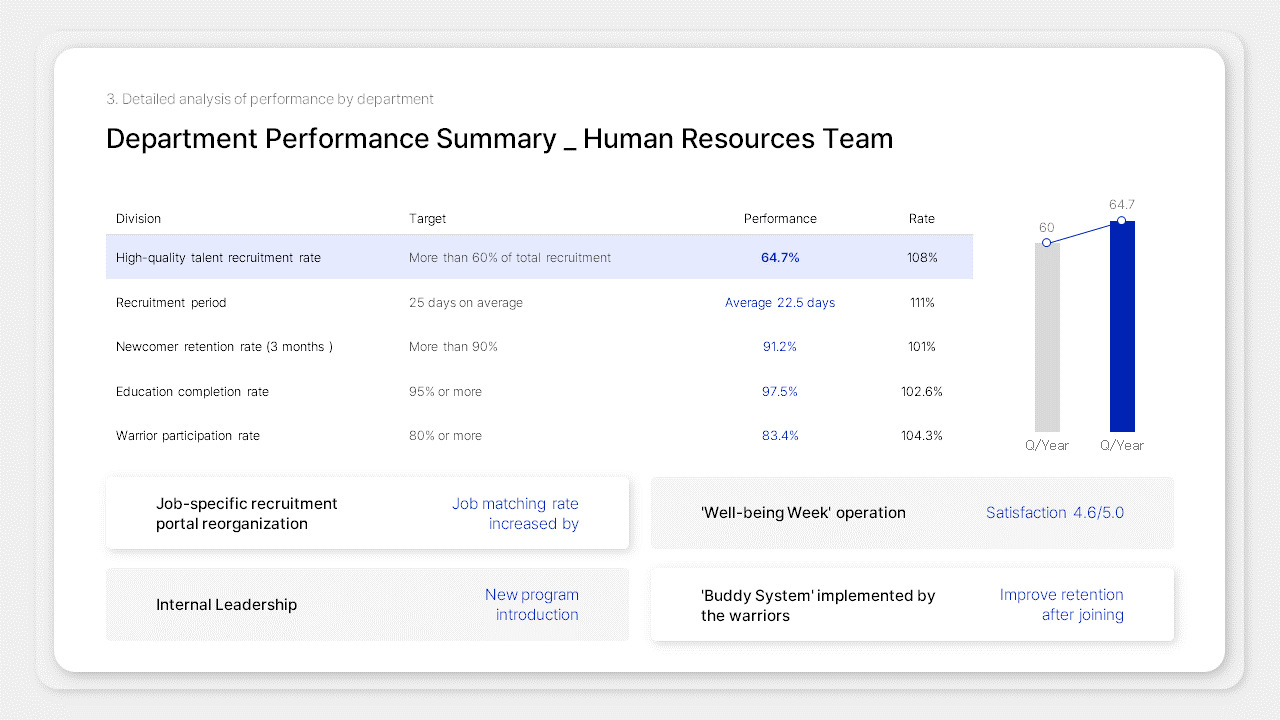Click the Rate column header
The width and height of the screenshot is (1280, 720).
click(x=921, y=218)
